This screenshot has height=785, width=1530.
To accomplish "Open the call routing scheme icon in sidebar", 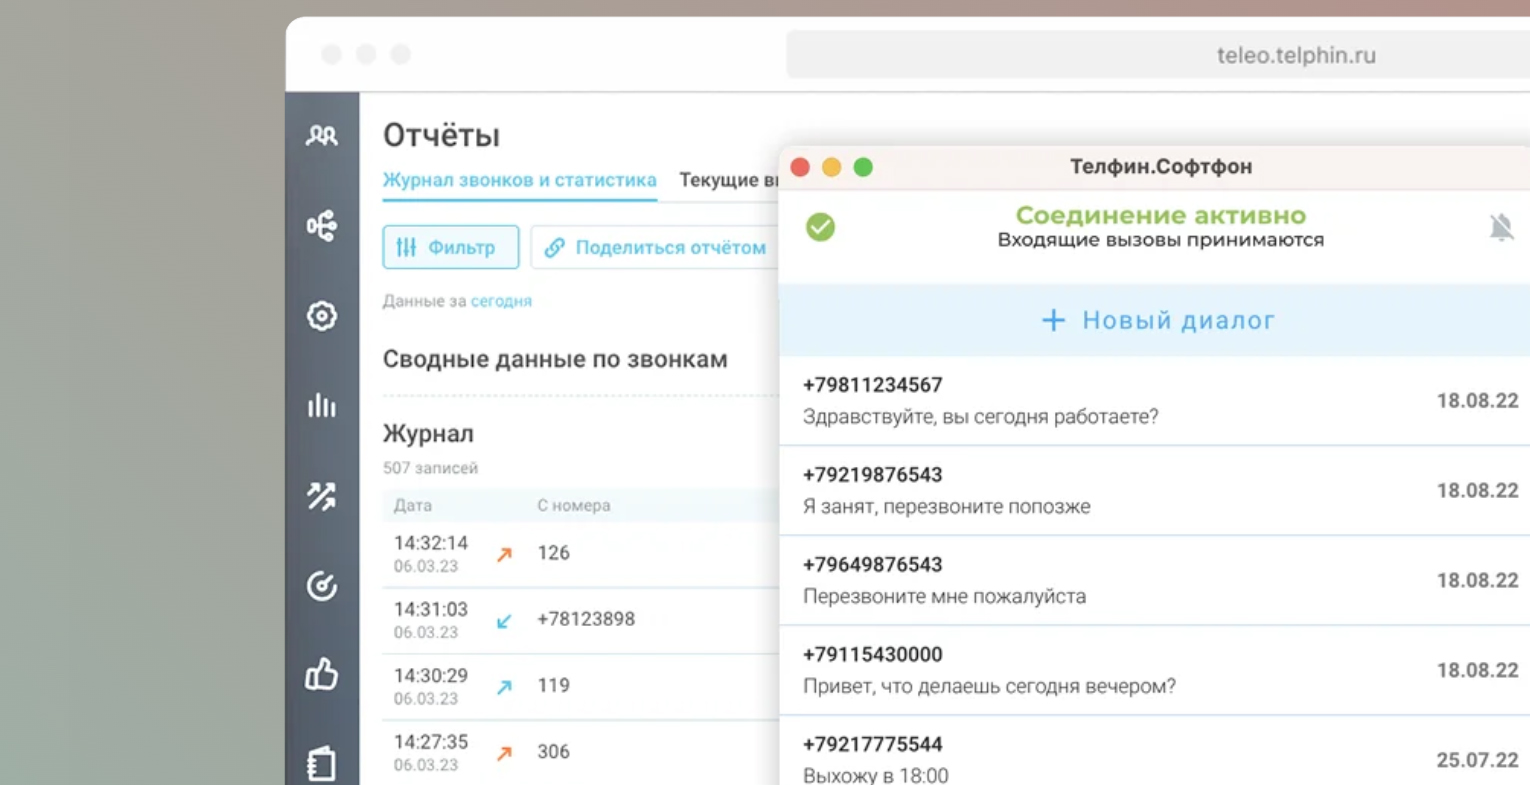I will click(321, 226).
